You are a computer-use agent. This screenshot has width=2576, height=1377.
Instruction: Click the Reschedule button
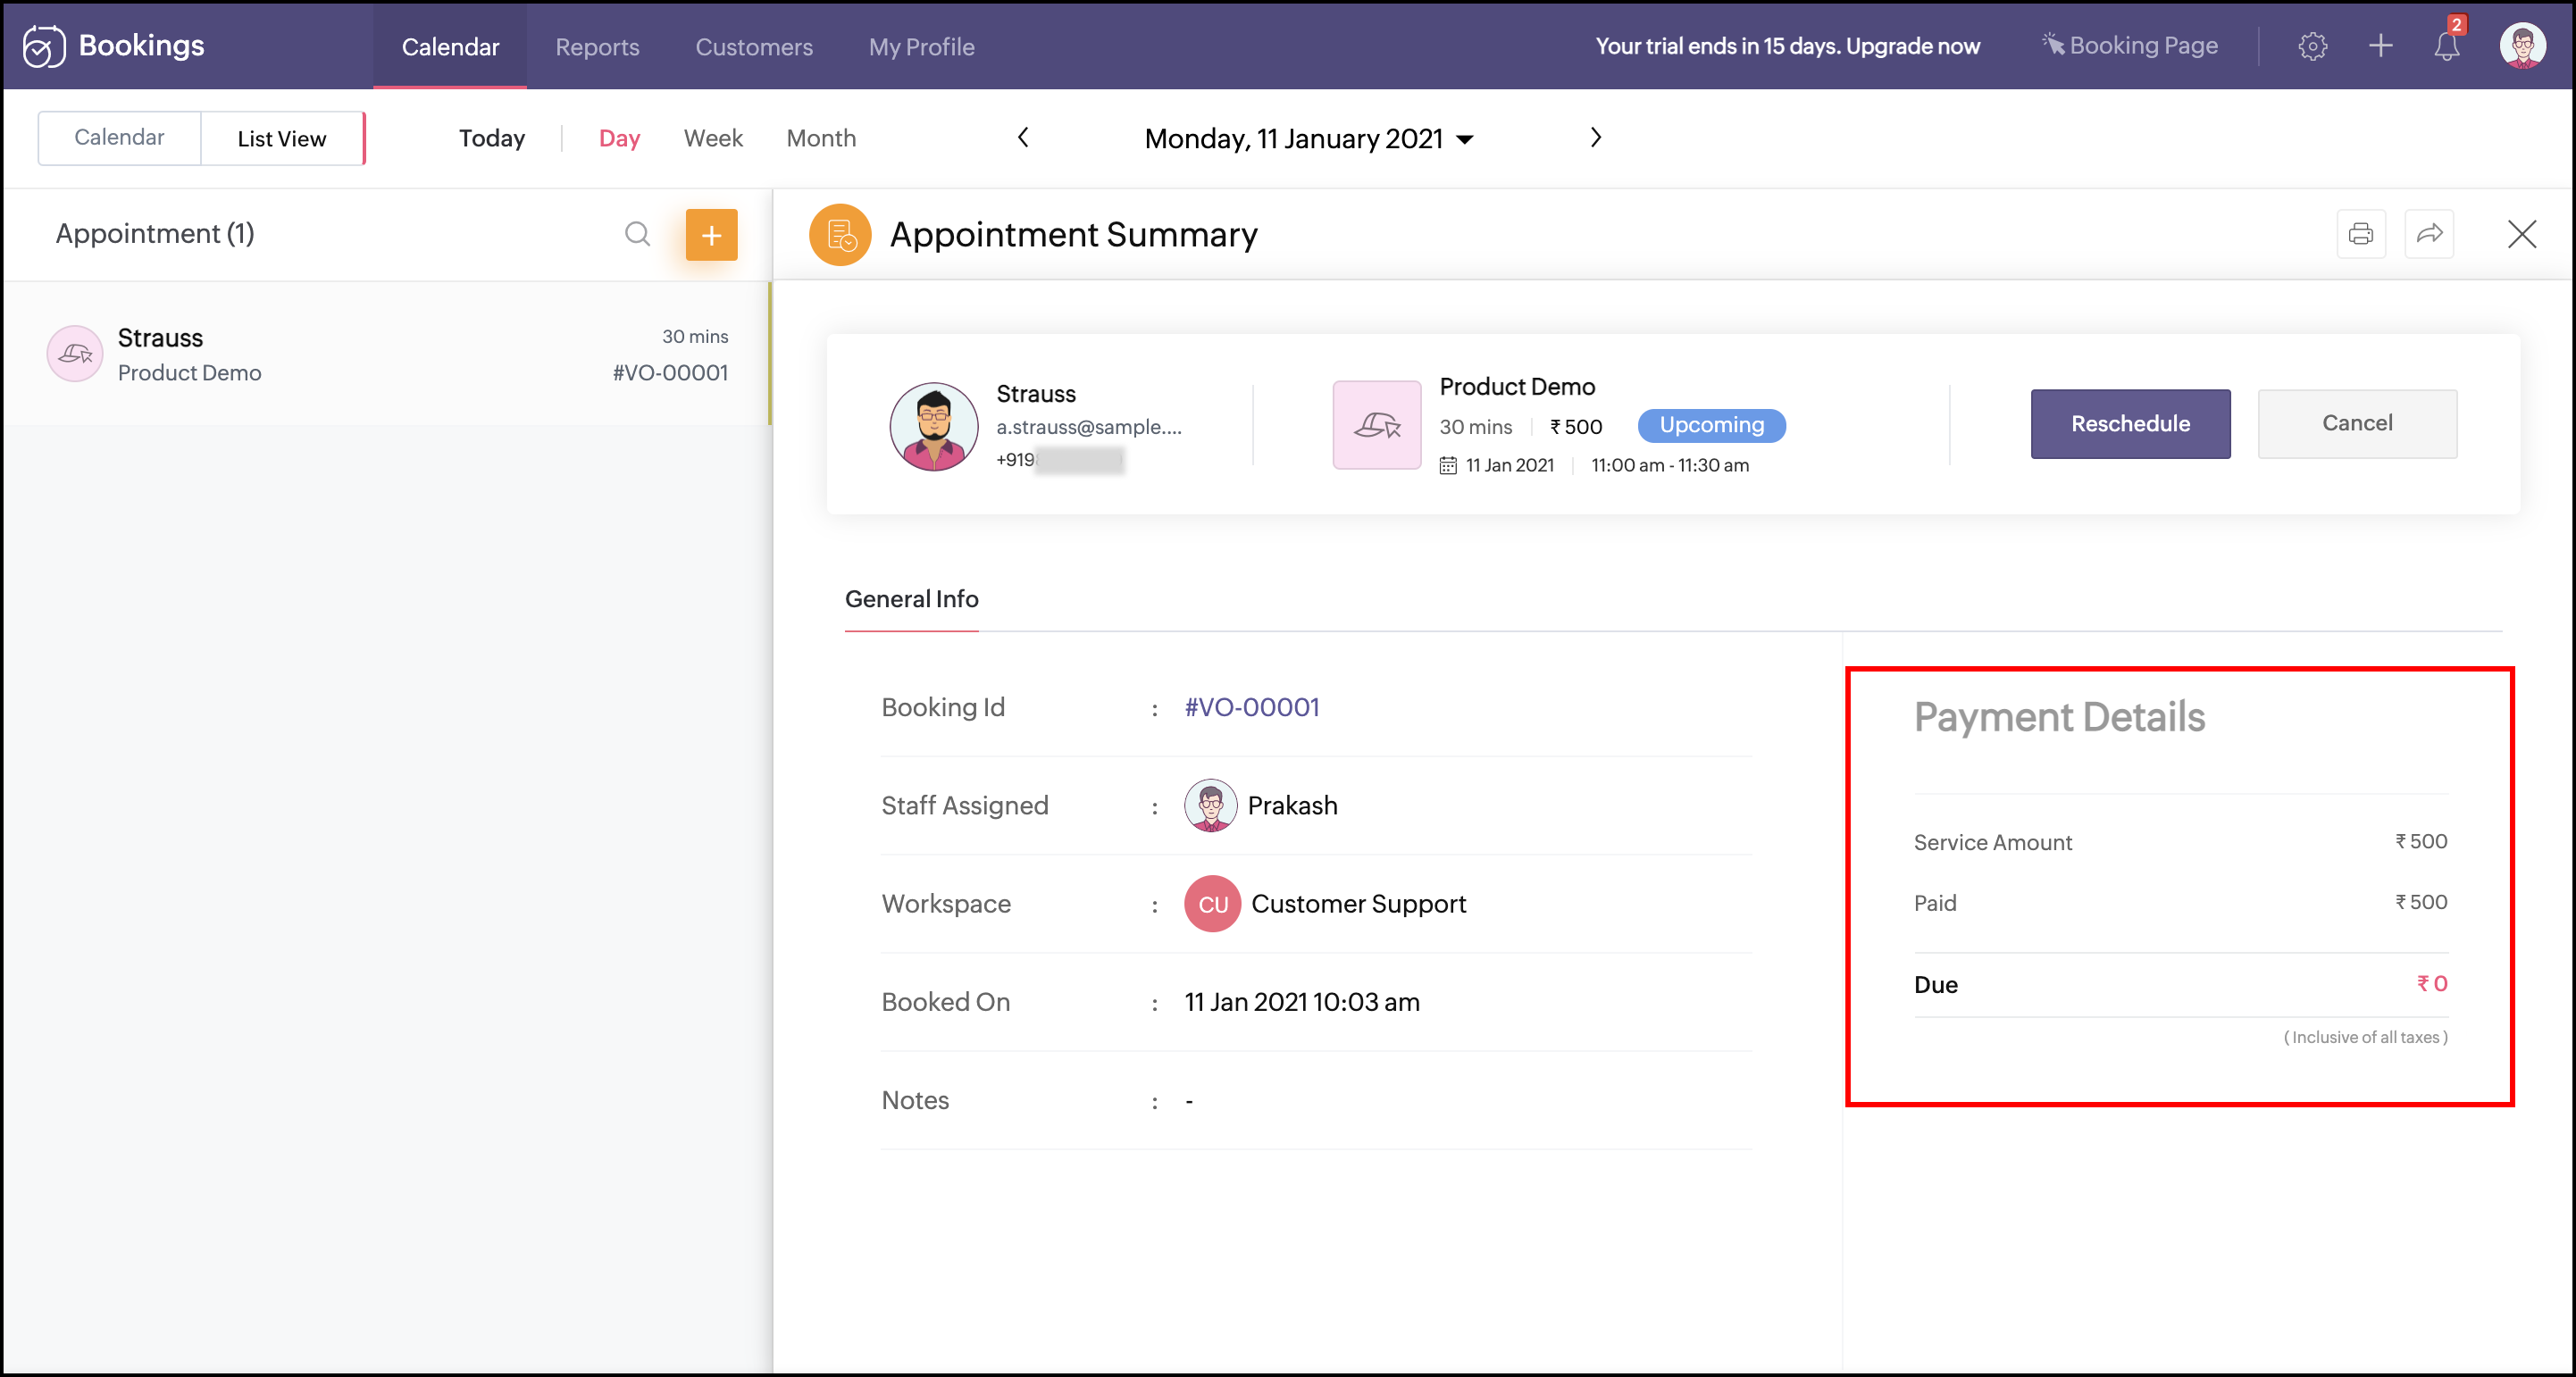coord(2129,424)
